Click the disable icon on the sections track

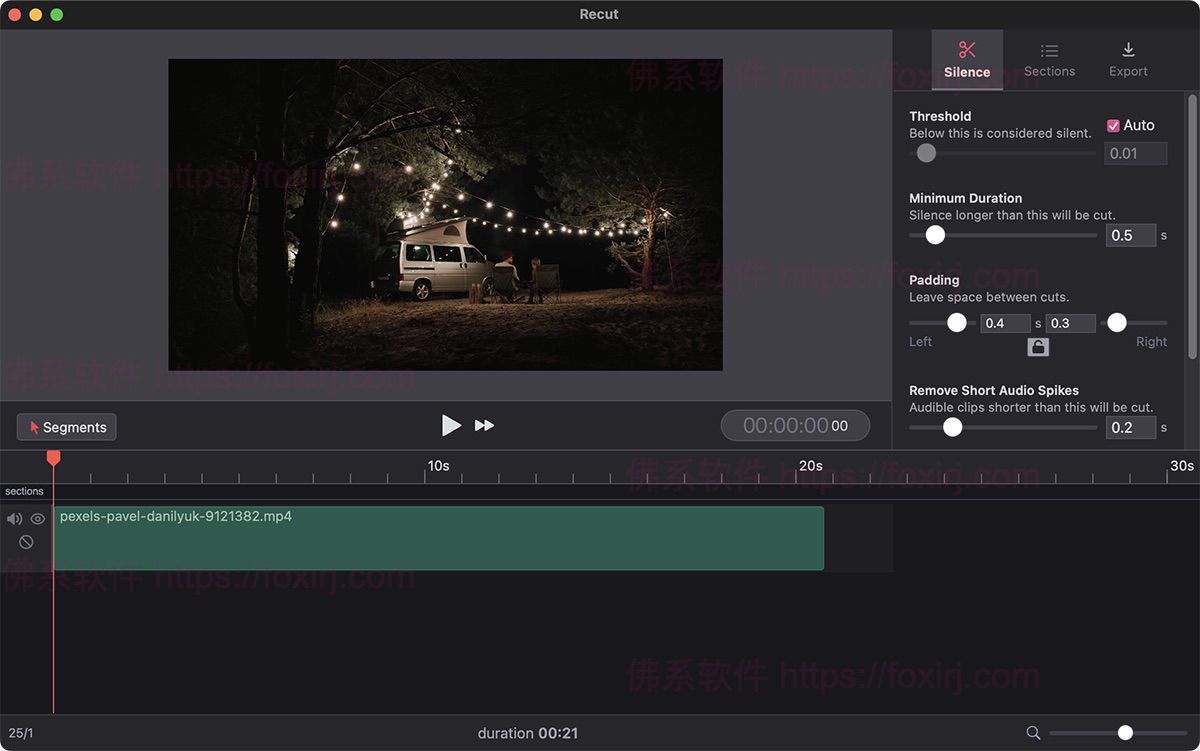(26, 541)
